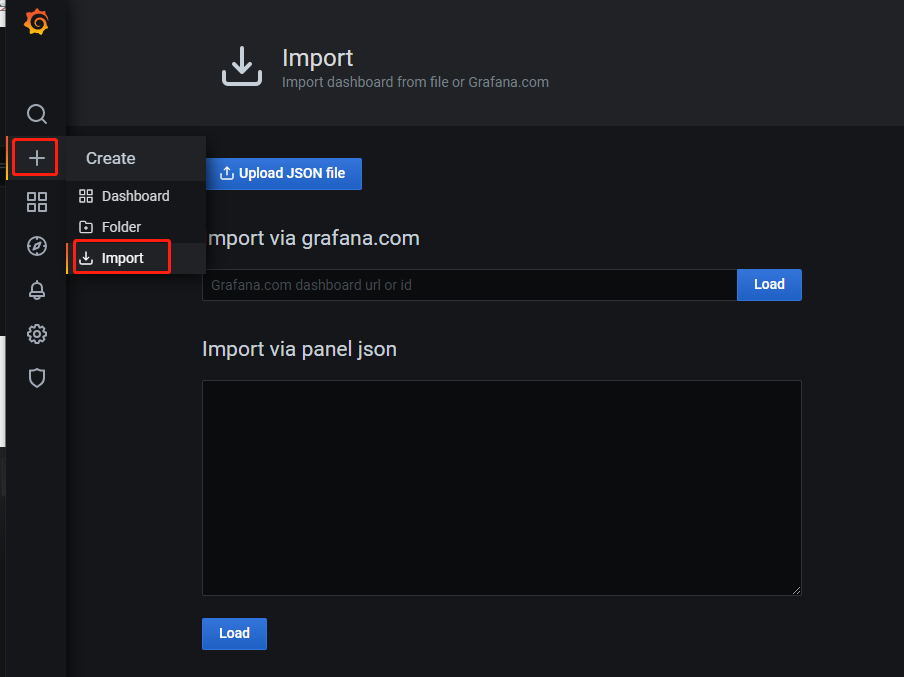The width and height of the screenshot is (904, 677).
Task: Open Dashboards via the four-squares sidebar icon
Action: click(37, 202)
